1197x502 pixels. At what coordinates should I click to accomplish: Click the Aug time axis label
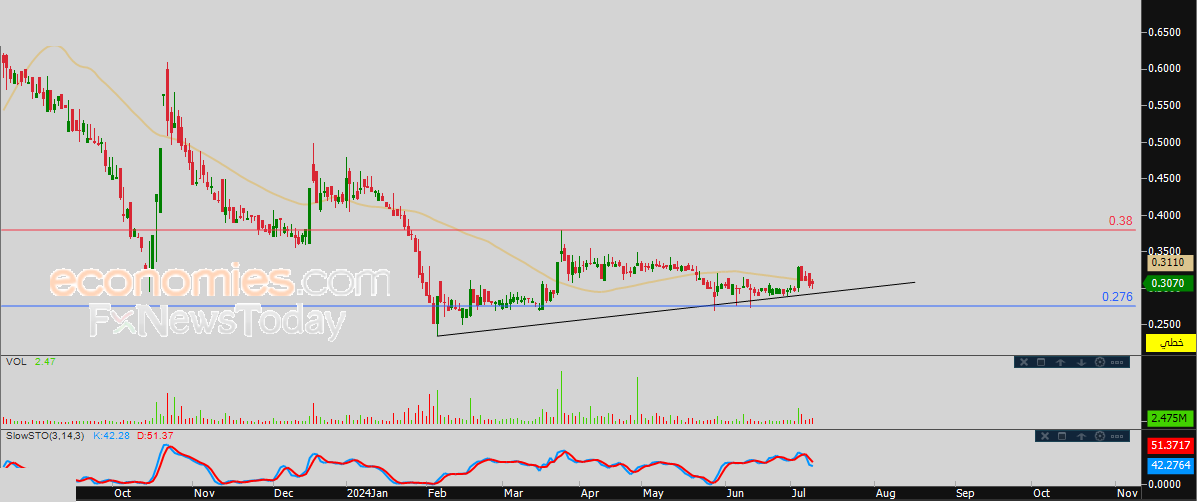(884, 494)
